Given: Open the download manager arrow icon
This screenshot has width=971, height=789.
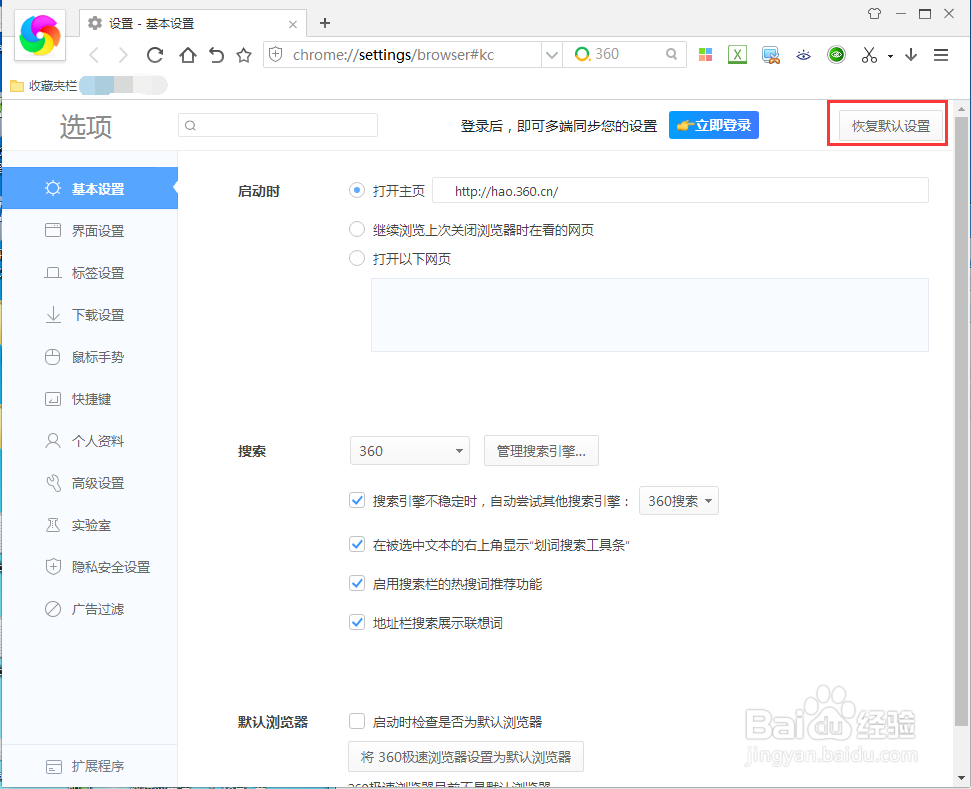Looking at the screenshot, I should point(911,55).
